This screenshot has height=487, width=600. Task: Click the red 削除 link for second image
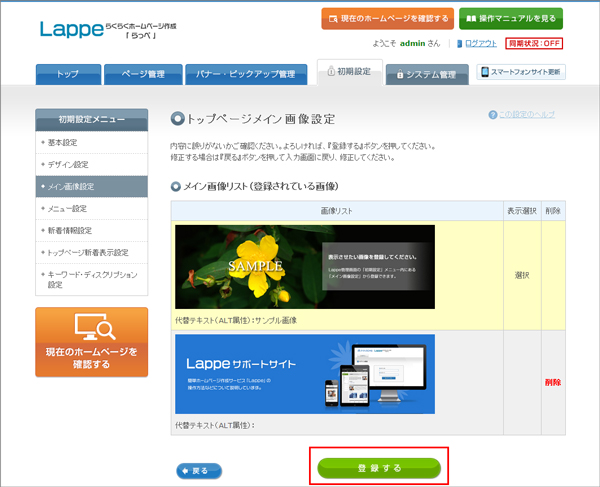(x=553, y=383)
